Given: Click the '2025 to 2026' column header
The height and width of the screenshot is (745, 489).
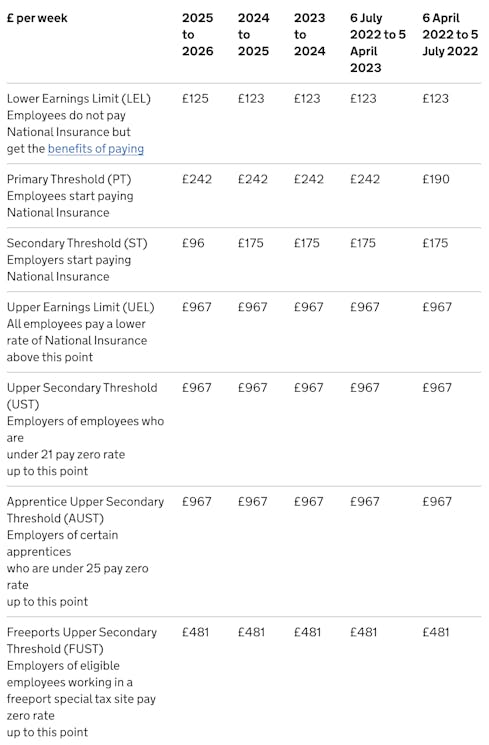Looking at the screenshot, I should (x=198, y=35).
